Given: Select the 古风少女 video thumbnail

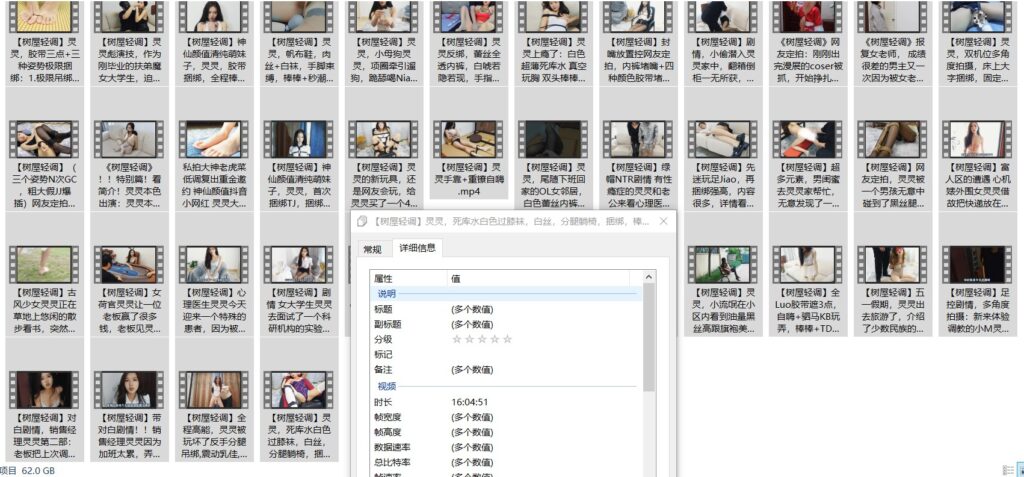Looking at the screenshot, I should click(40, 264).
